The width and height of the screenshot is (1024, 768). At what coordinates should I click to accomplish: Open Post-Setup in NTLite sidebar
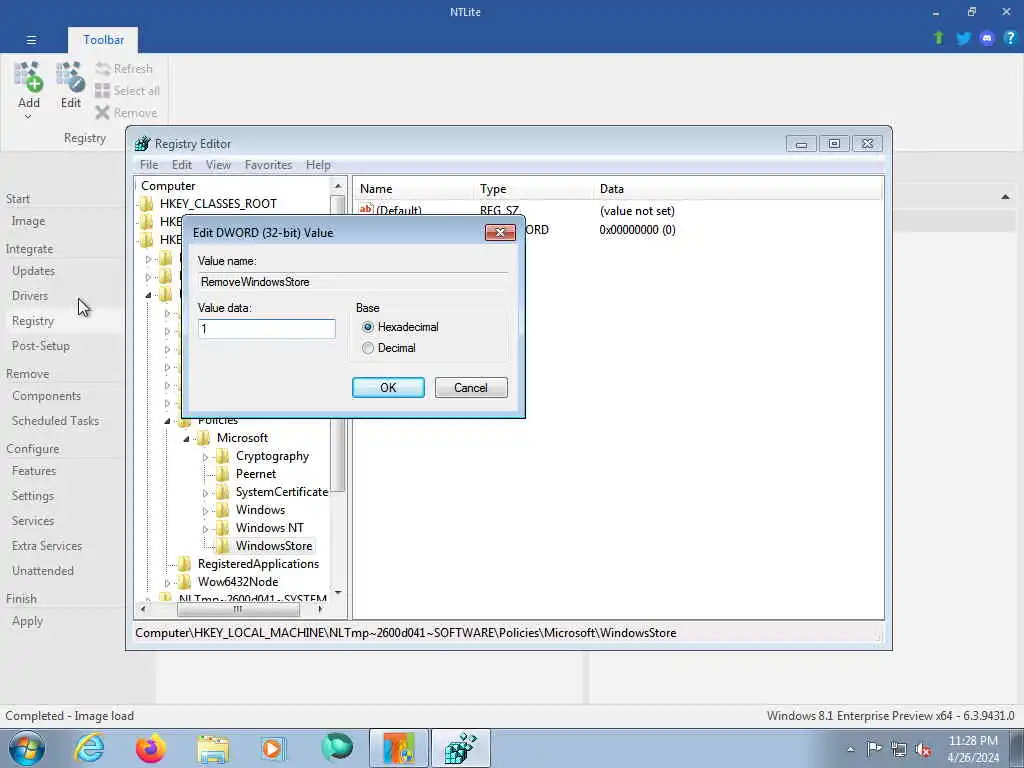(40, 346)
